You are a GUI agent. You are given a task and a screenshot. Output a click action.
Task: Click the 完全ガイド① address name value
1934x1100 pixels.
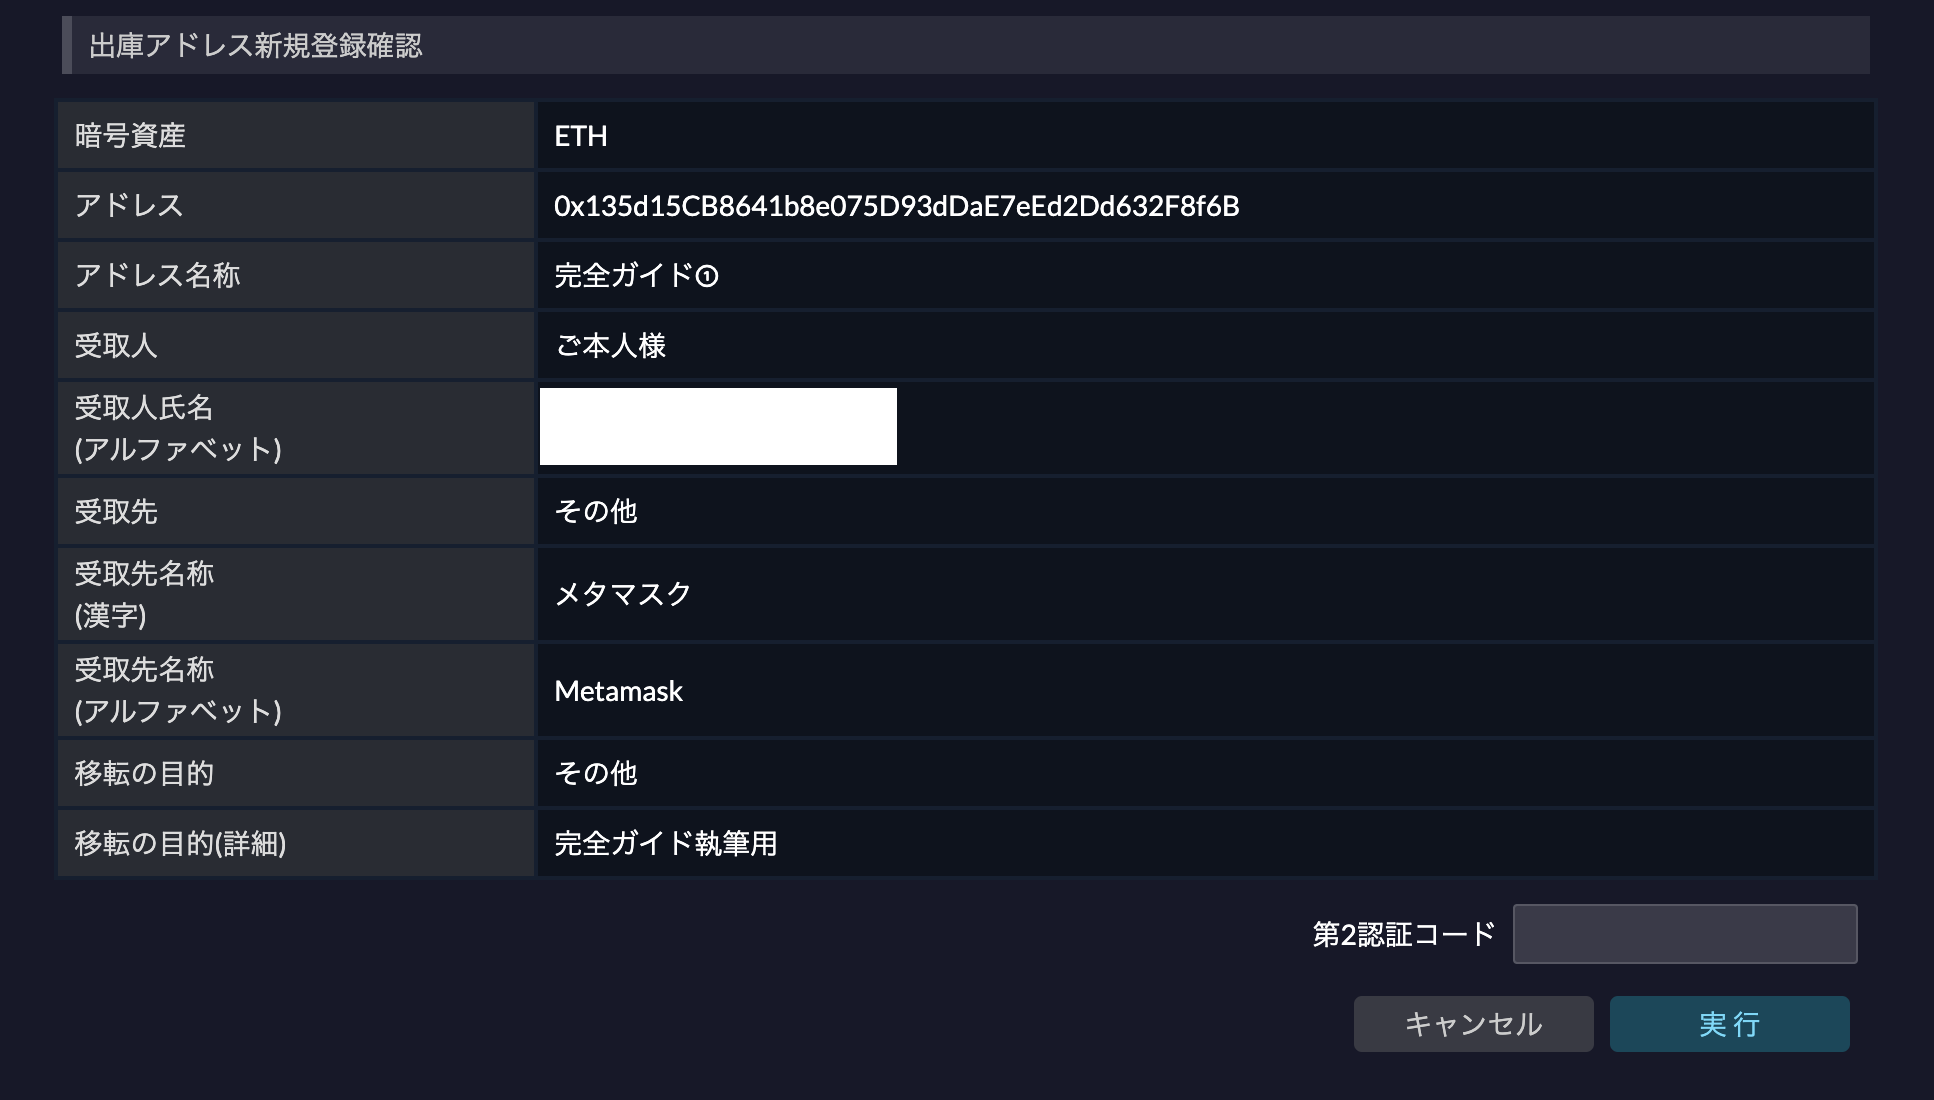click(x=636, y=276)
